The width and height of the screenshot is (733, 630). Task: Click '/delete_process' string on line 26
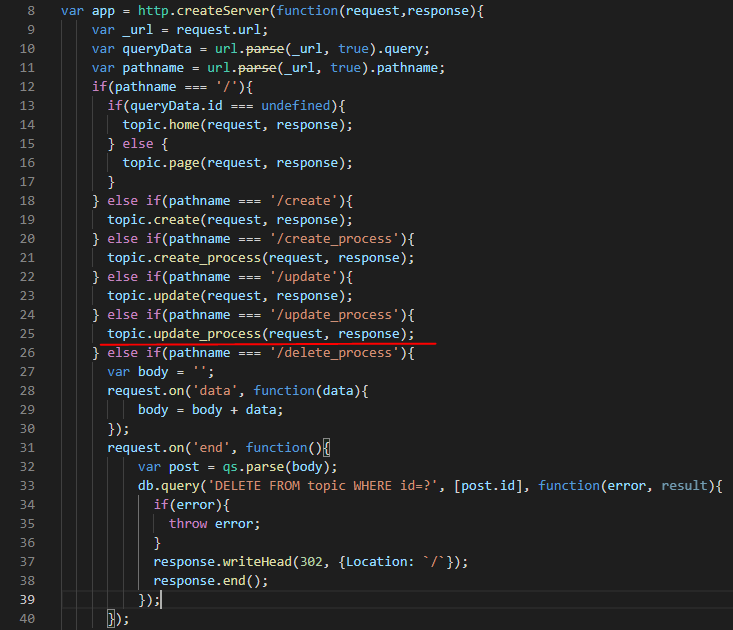[x=335, y=353]
